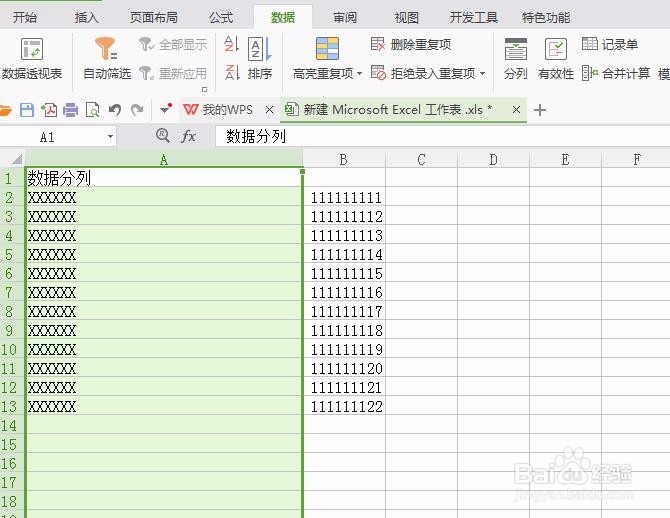The height and width of the screenshot is (518, 670).
Task: Select the XXXXXX cell in row 10
Action: [x=164, y=349]
